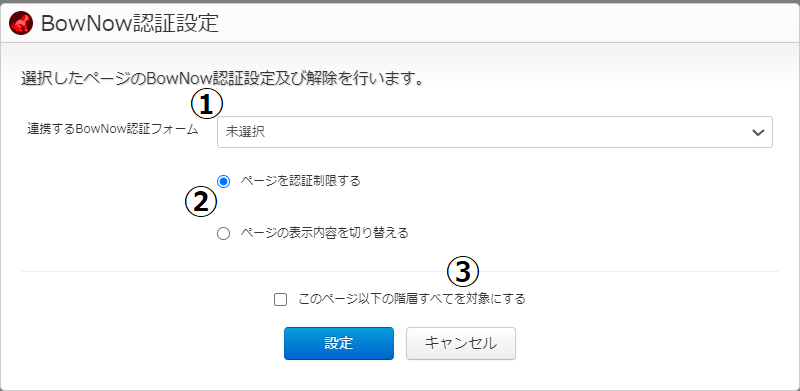Click the dropdown chevron arrow beside 未選択
Image resolution: width=800 pixels, height=391 pixels.
[x=758, y=133]
